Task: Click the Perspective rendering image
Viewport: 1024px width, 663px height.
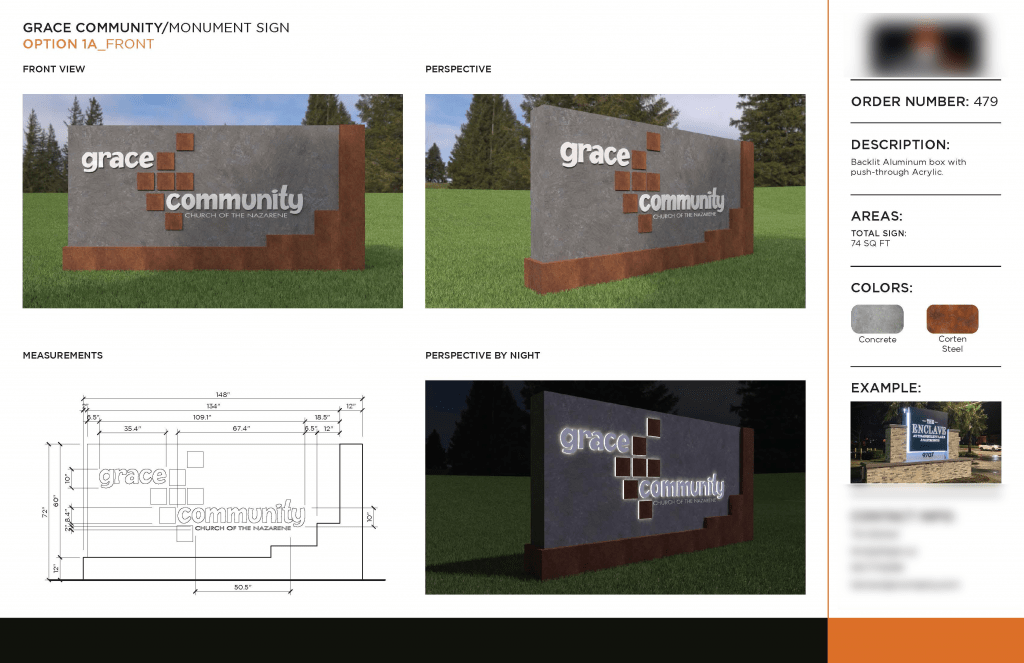Action: [615, 200]
